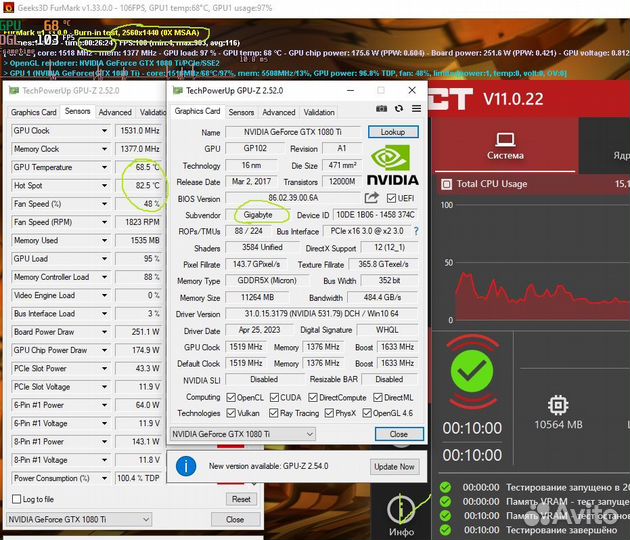Open Graphics Card tab in background GPU-Z
Viewport: 630px width, 540px height.
[34, 112]
